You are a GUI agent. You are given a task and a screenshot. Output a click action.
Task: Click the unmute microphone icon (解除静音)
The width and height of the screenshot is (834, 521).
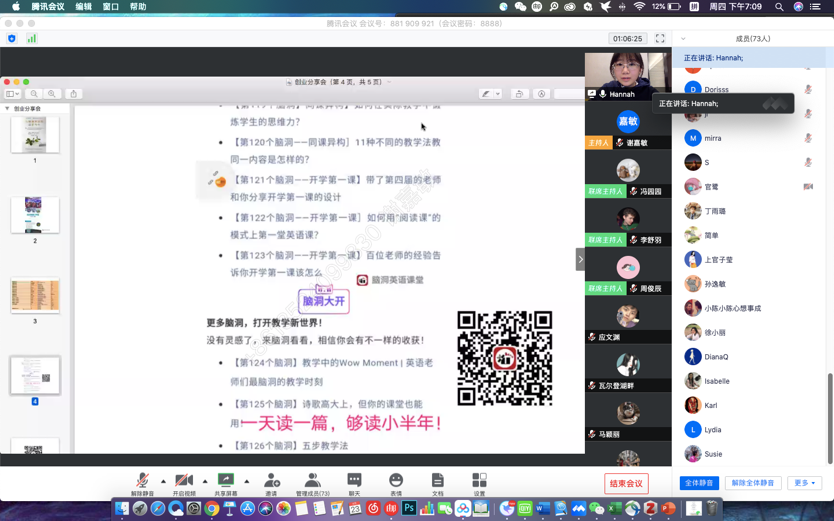click(x=143, y=482)
